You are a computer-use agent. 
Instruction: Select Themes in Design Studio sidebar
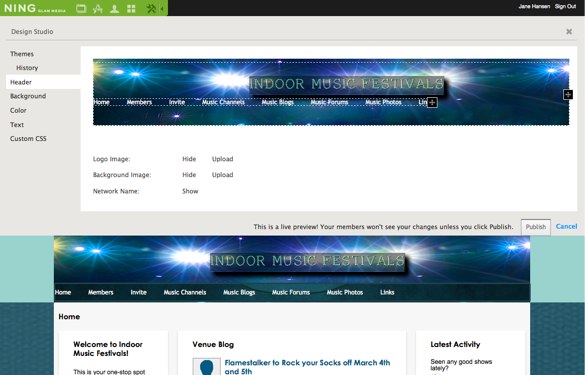click(x=22, y=54)
